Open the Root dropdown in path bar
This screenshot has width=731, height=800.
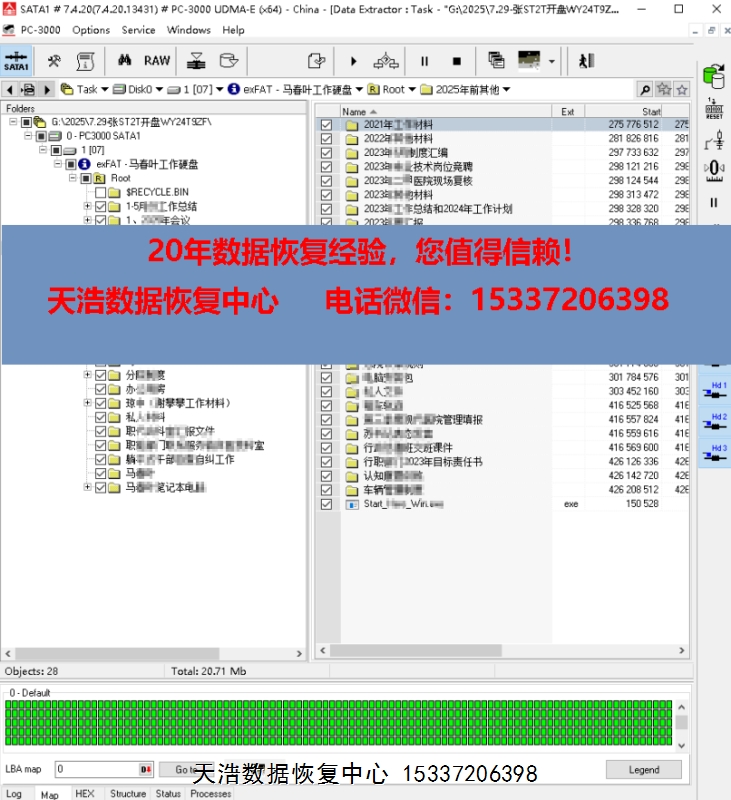click(x=411, y=89)
